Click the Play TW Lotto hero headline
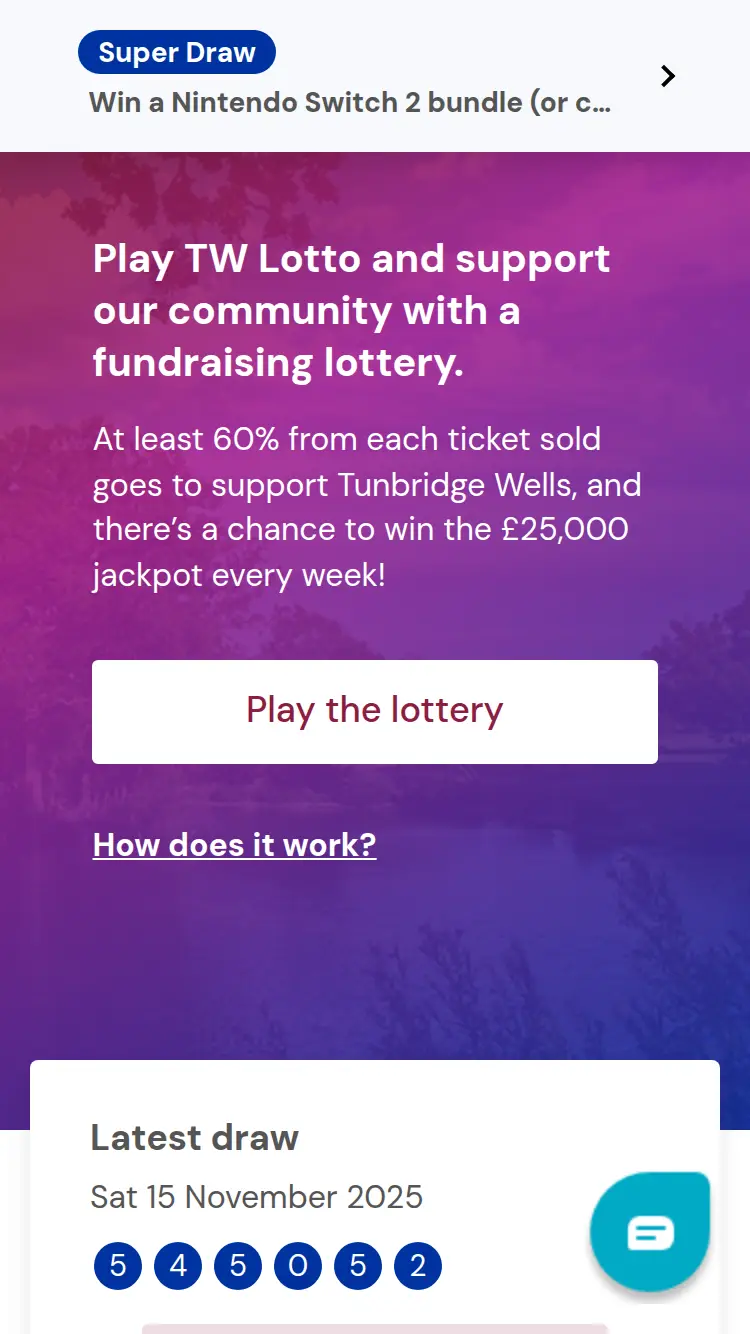 pyautogui.click(x=351, y=311)
